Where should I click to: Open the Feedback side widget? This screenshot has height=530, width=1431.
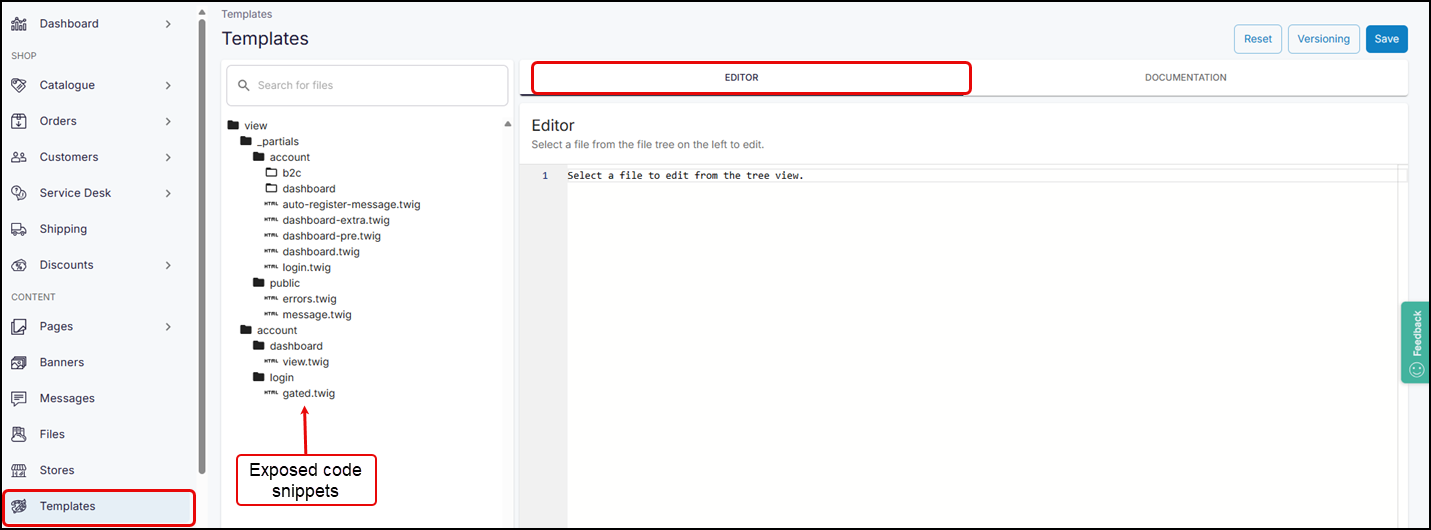[1415, 342]
